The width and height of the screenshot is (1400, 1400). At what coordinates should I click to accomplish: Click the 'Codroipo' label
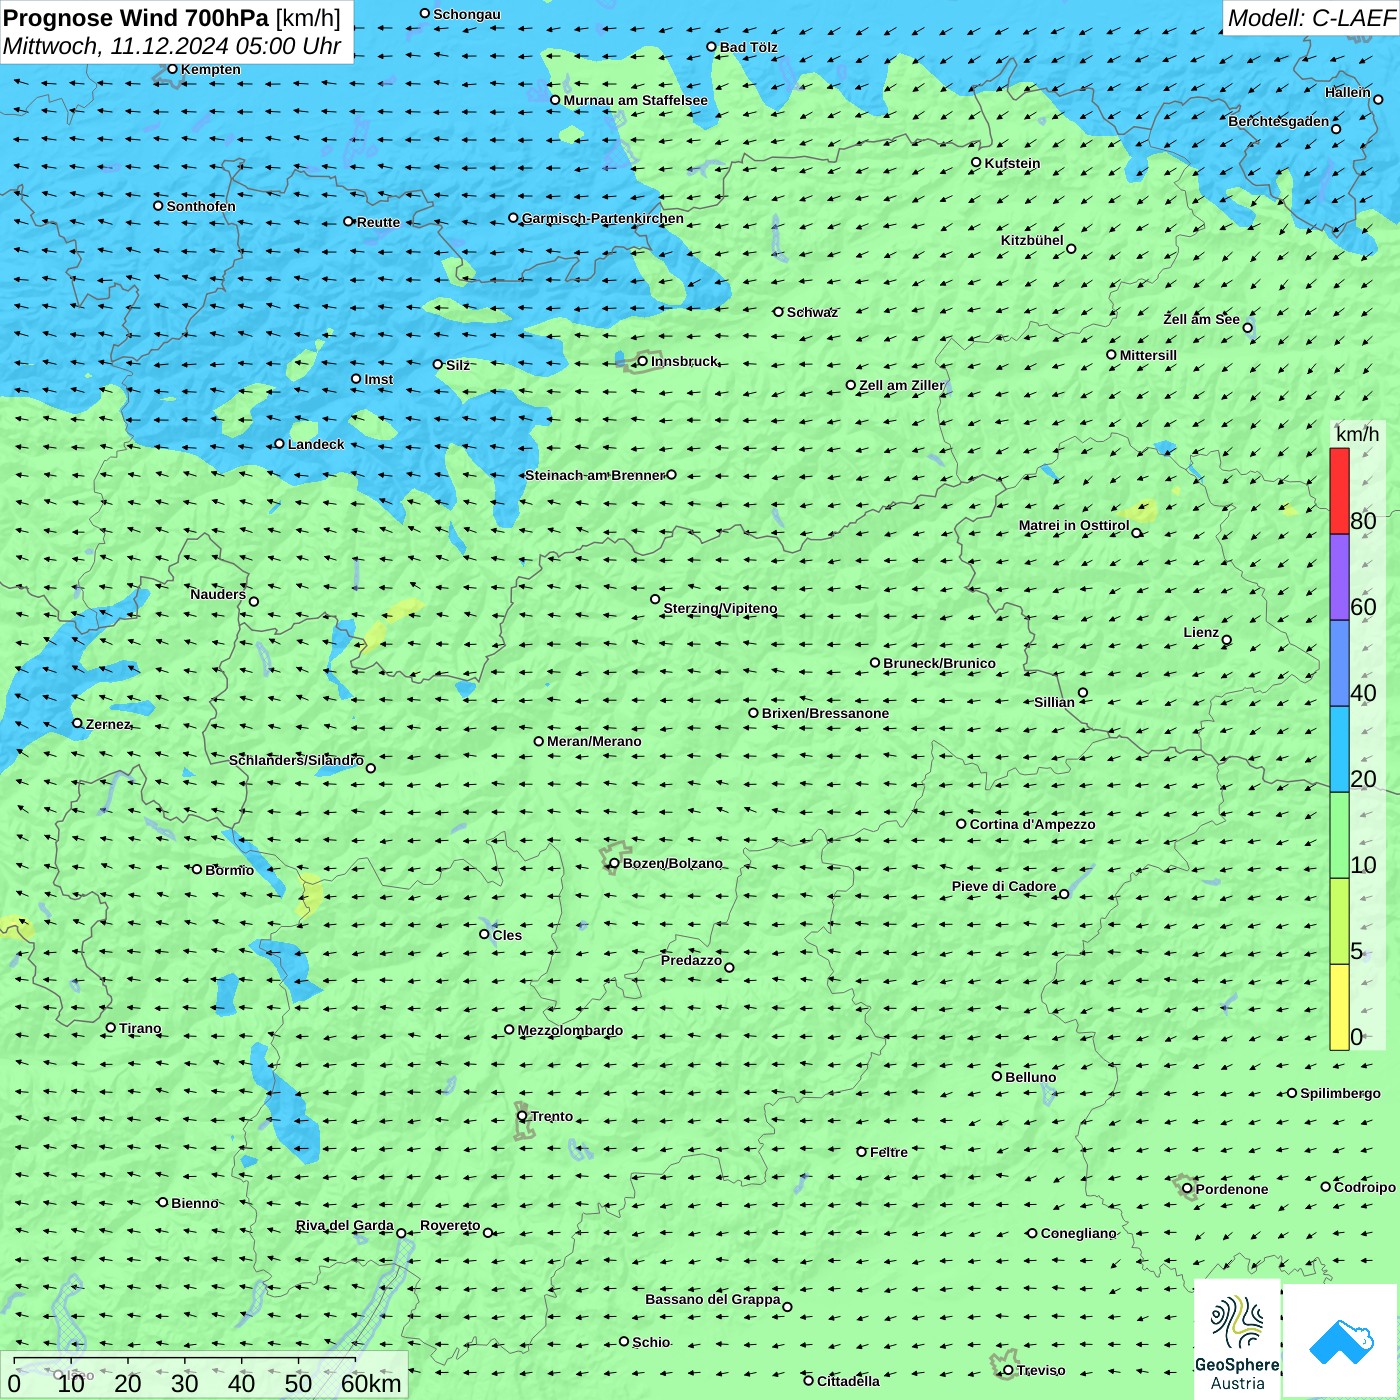[x=1365, y=1187]
